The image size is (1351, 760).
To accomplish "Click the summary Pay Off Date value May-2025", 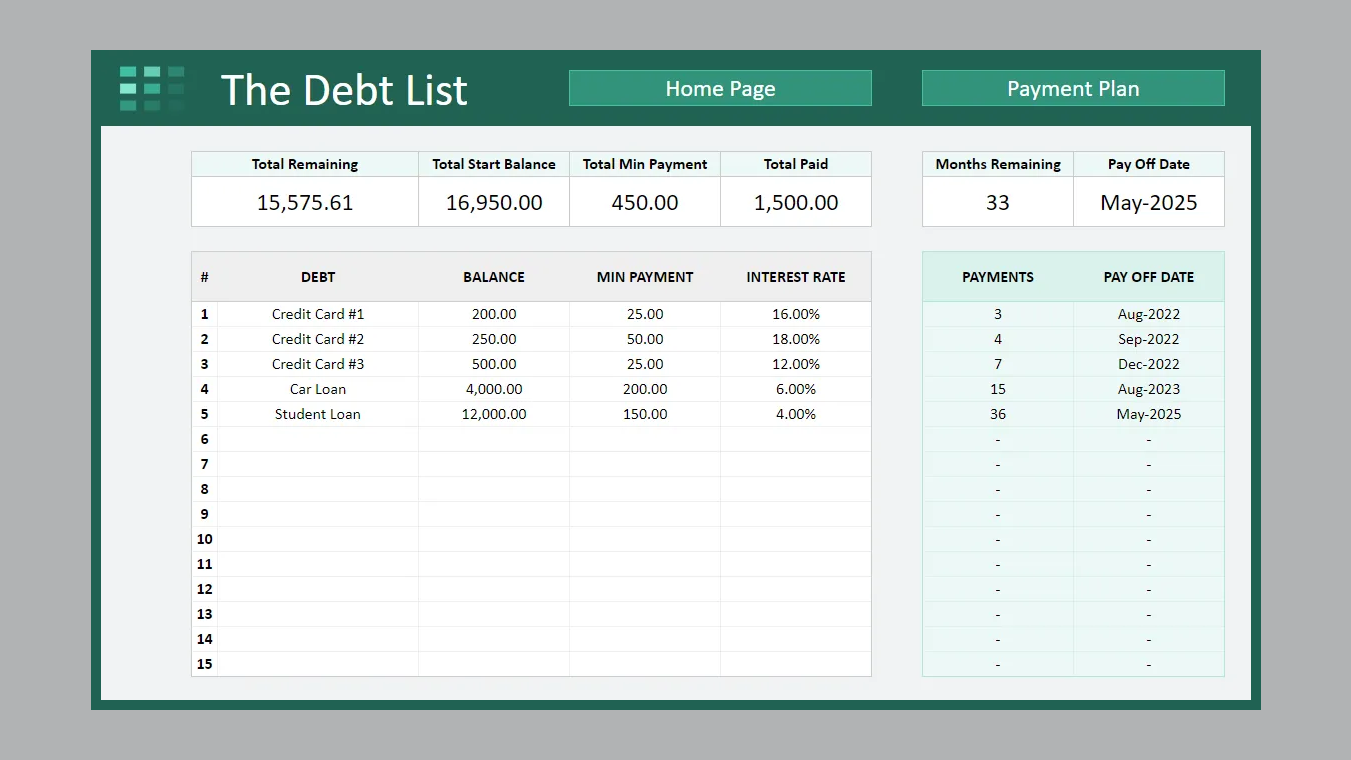I will (x=1149, y=202).
